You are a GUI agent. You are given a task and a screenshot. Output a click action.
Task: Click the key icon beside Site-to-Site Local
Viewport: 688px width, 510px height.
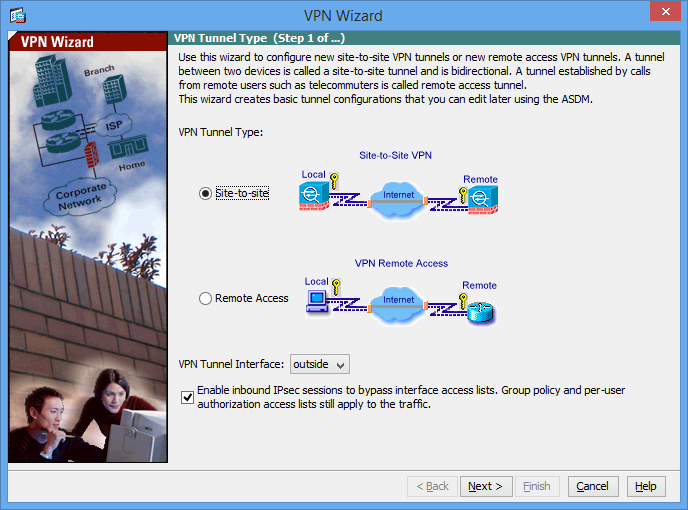(x=334, y=180)
